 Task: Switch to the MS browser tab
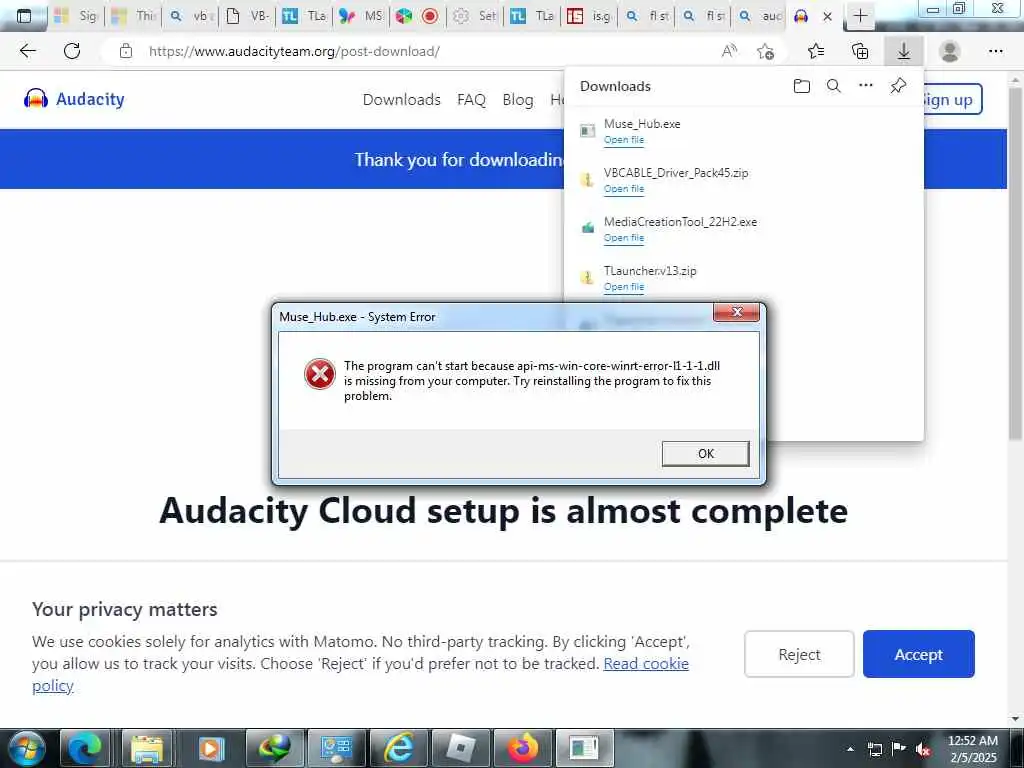point(361,16)
